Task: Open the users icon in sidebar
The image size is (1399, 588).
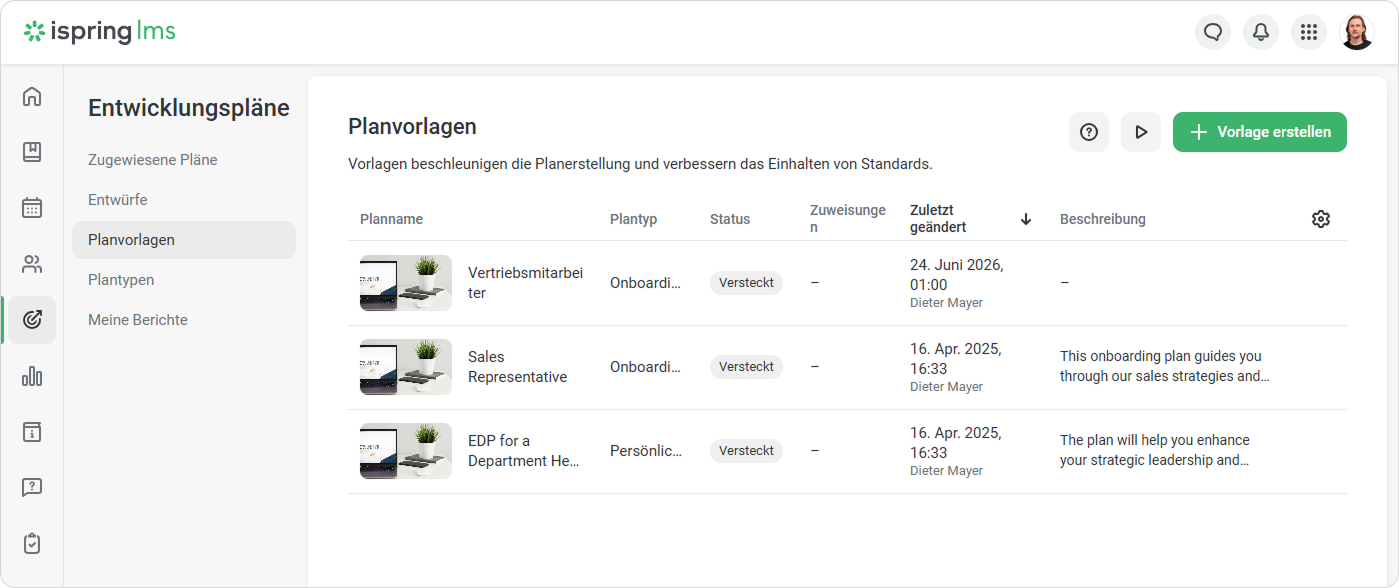Action: click(x=32, y=264)
